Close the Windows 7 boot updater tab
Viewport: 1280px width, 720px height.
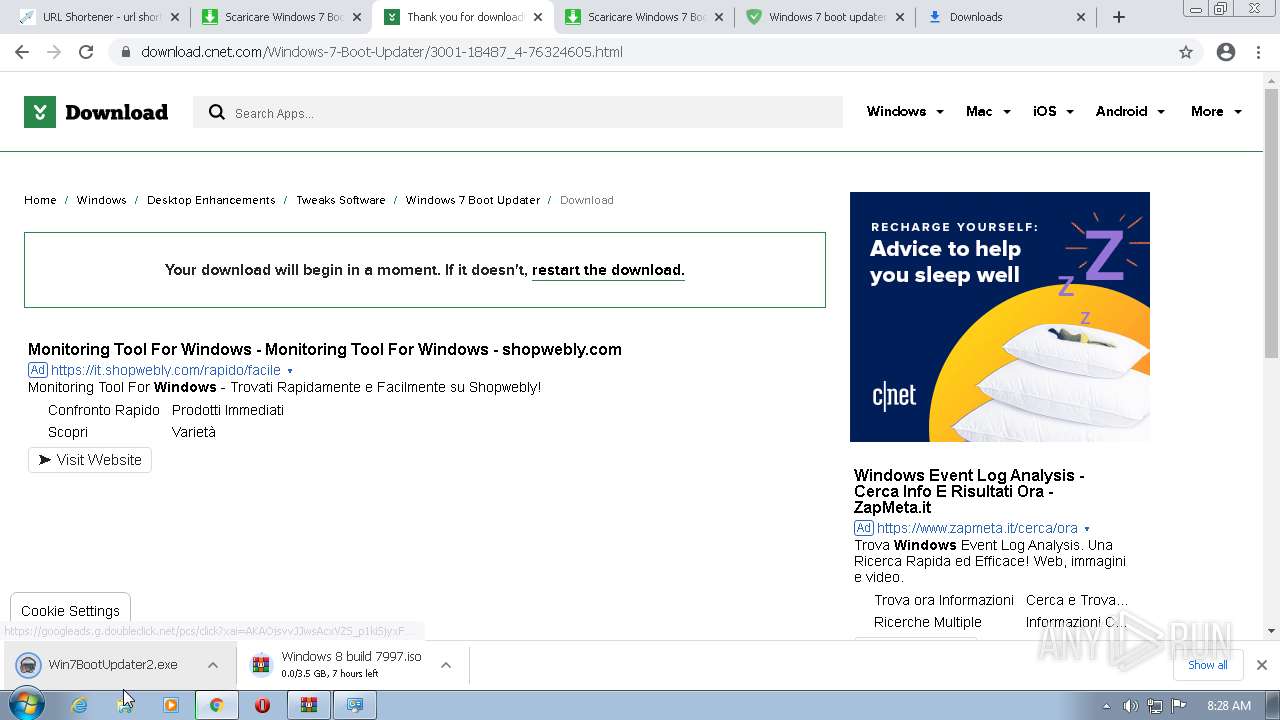coord(900,17)
